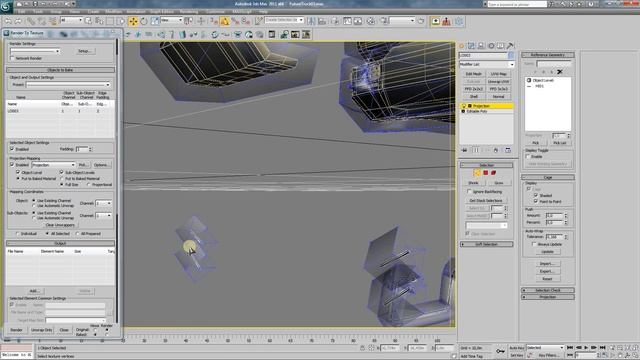The height and width of the screenshot is (360, 640).
Task: Click the Add... output element button
Action: tap(34, 291)
